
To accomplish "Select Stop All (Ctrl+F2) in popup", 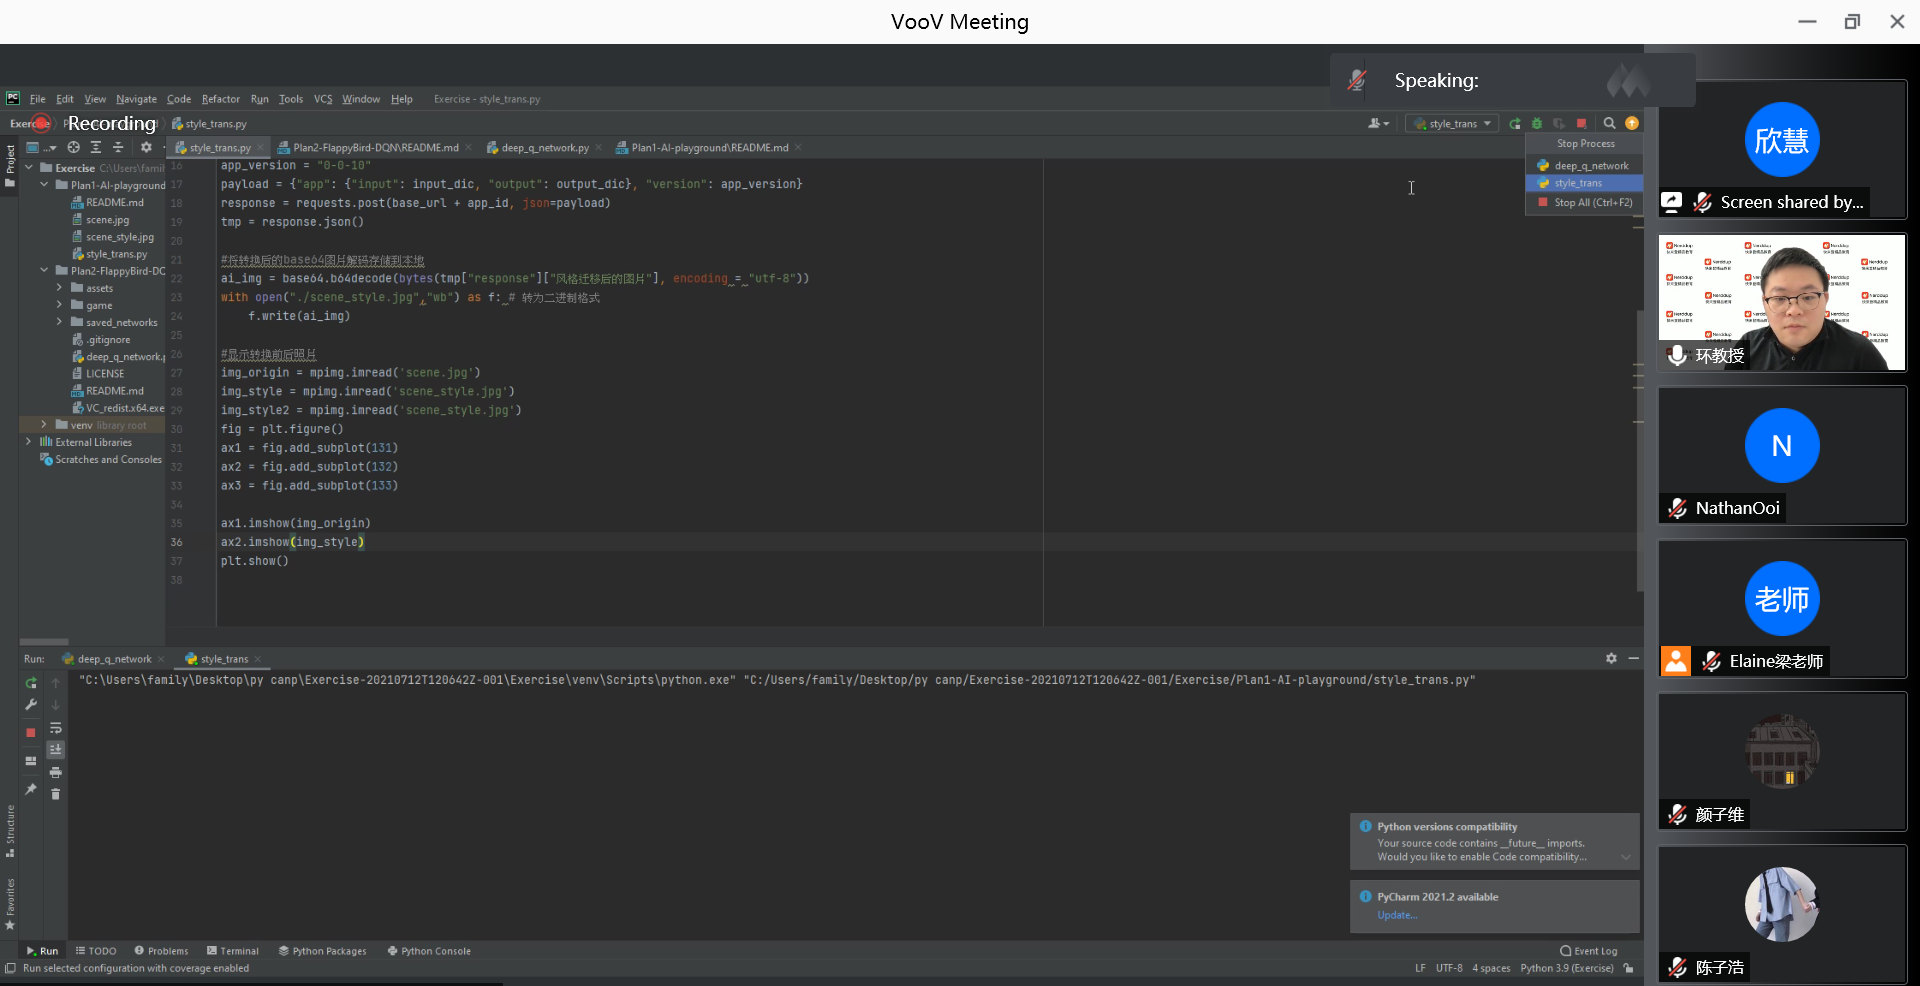I will (1592, 202).
